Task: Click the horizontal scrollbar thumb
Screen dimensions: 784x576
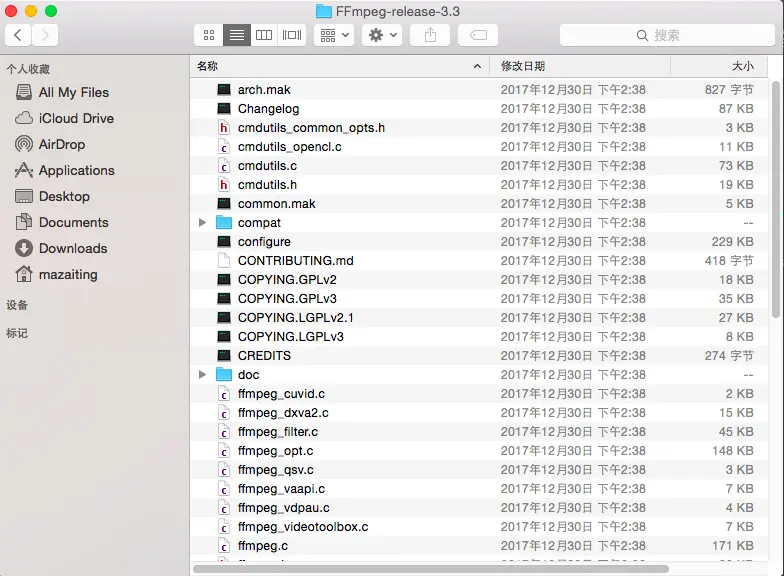Action: [431, 569]
